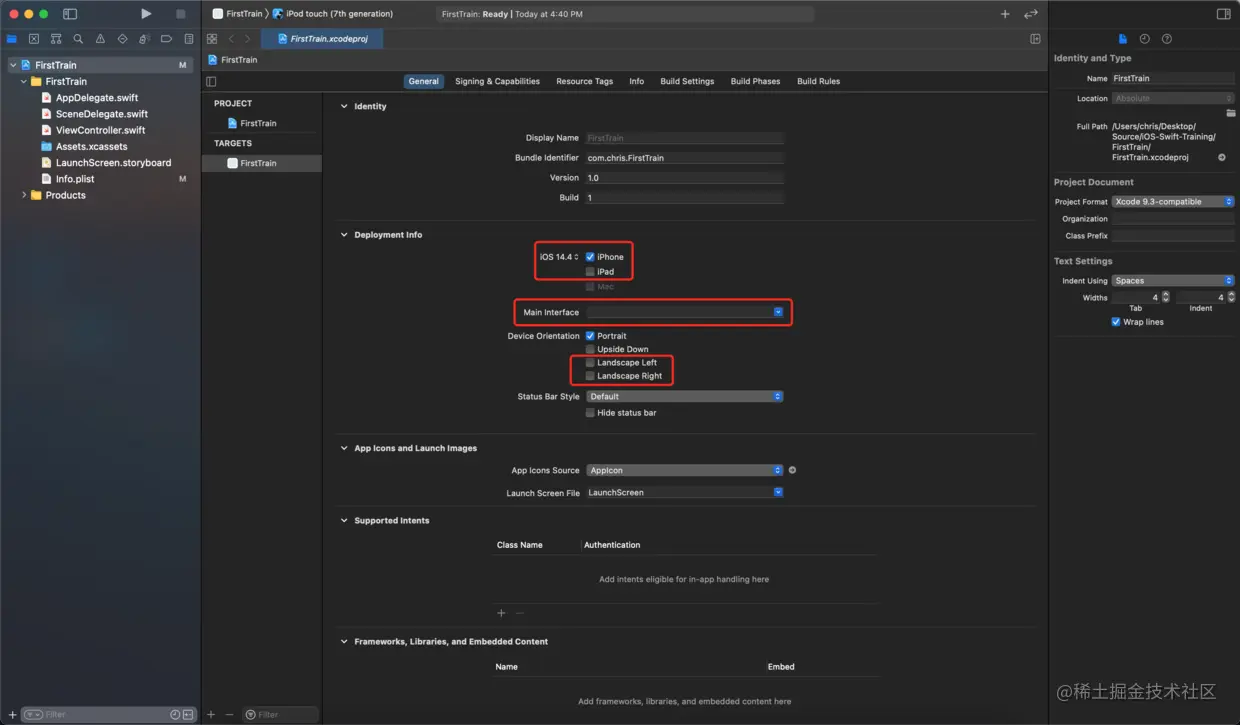The width and height of the screenshot is (1240, 725).
Task: Click the Version field
Action: 685,178
